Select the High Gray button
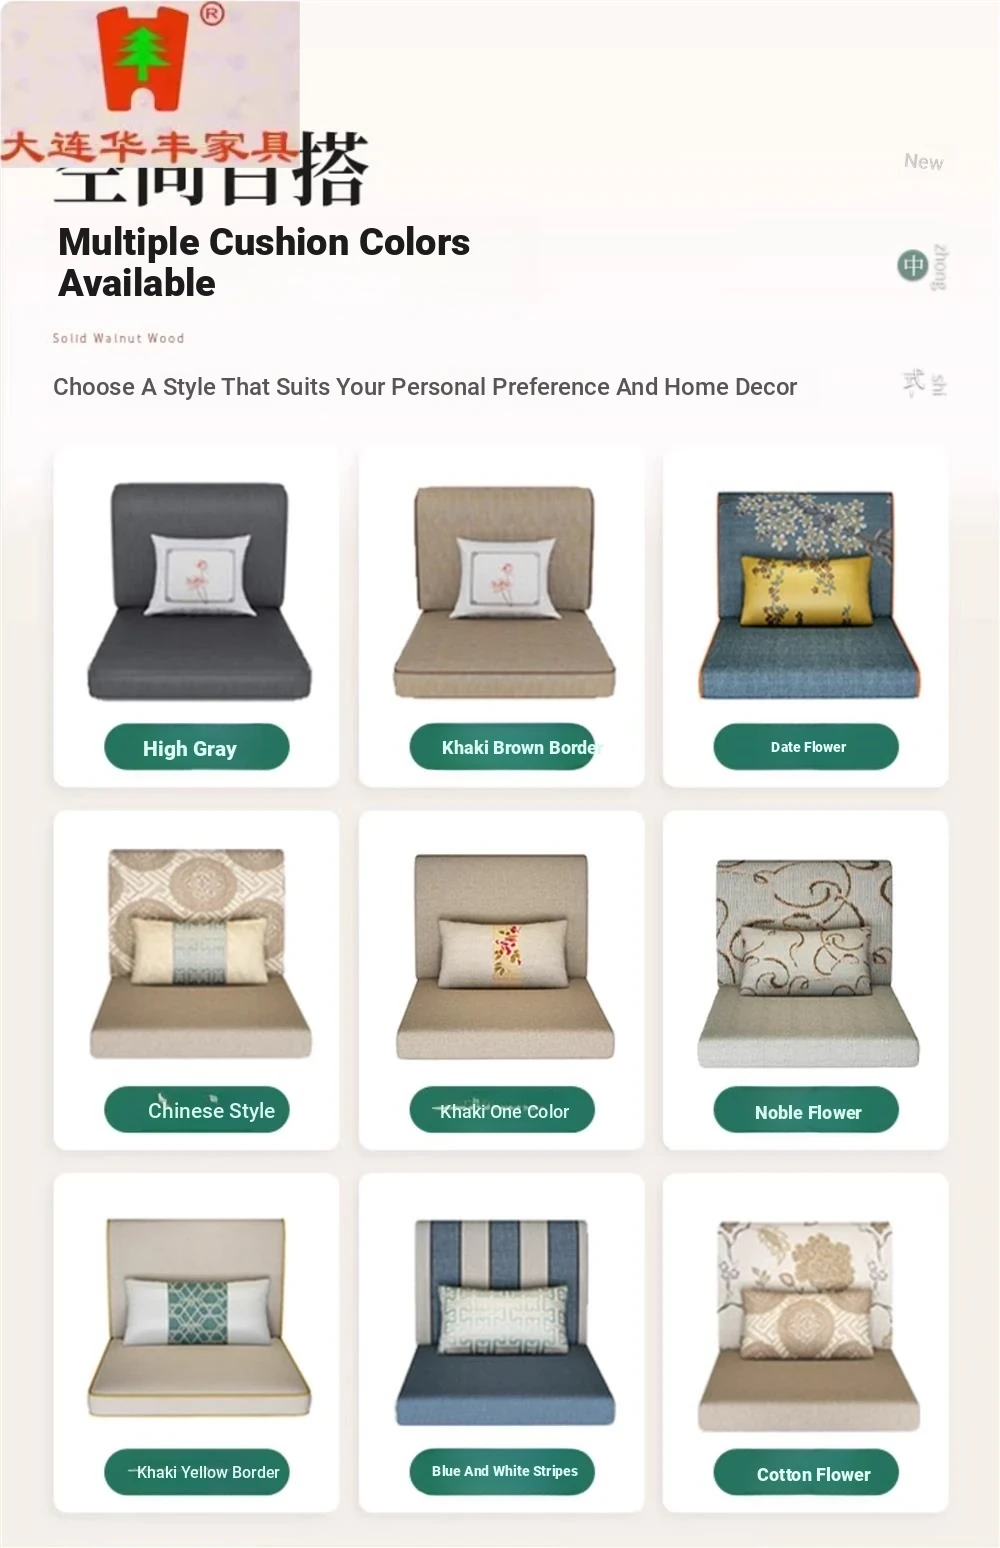 coord(197,747)
